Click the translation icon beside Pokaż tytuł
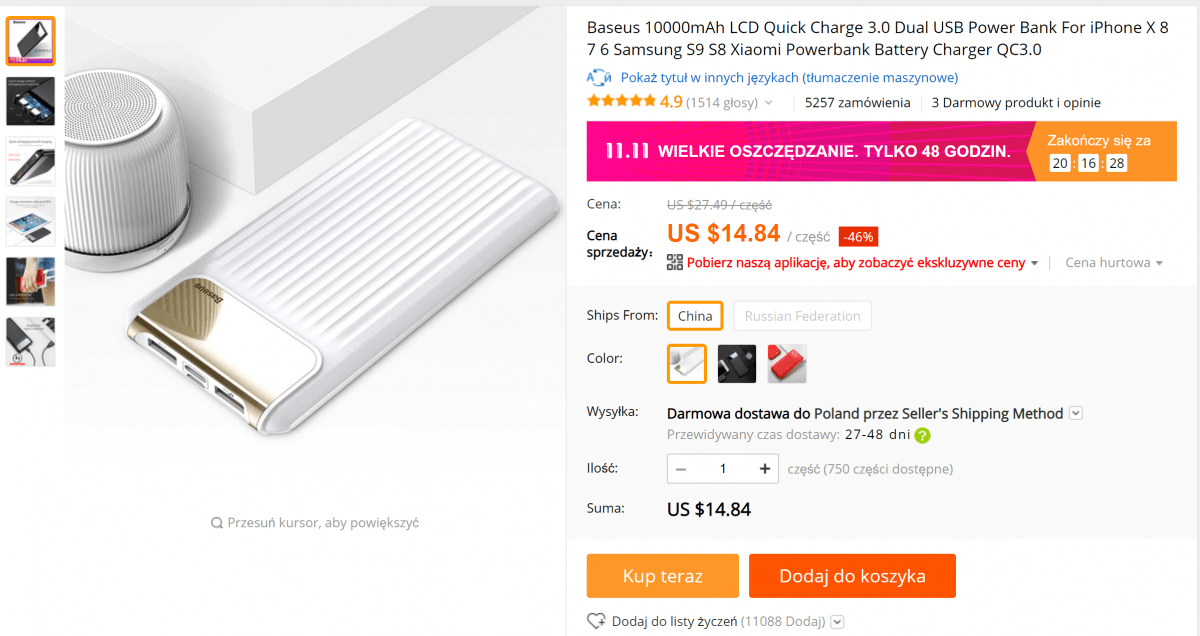 [599, 78]
